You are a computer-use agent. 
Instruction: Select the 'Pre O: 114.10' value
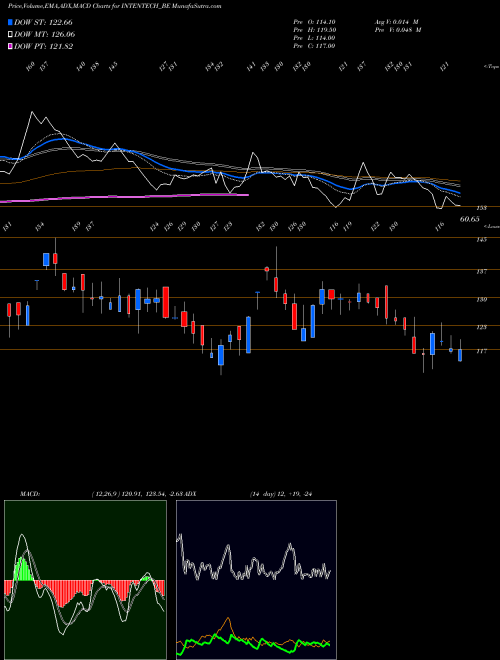coord(314,22)
